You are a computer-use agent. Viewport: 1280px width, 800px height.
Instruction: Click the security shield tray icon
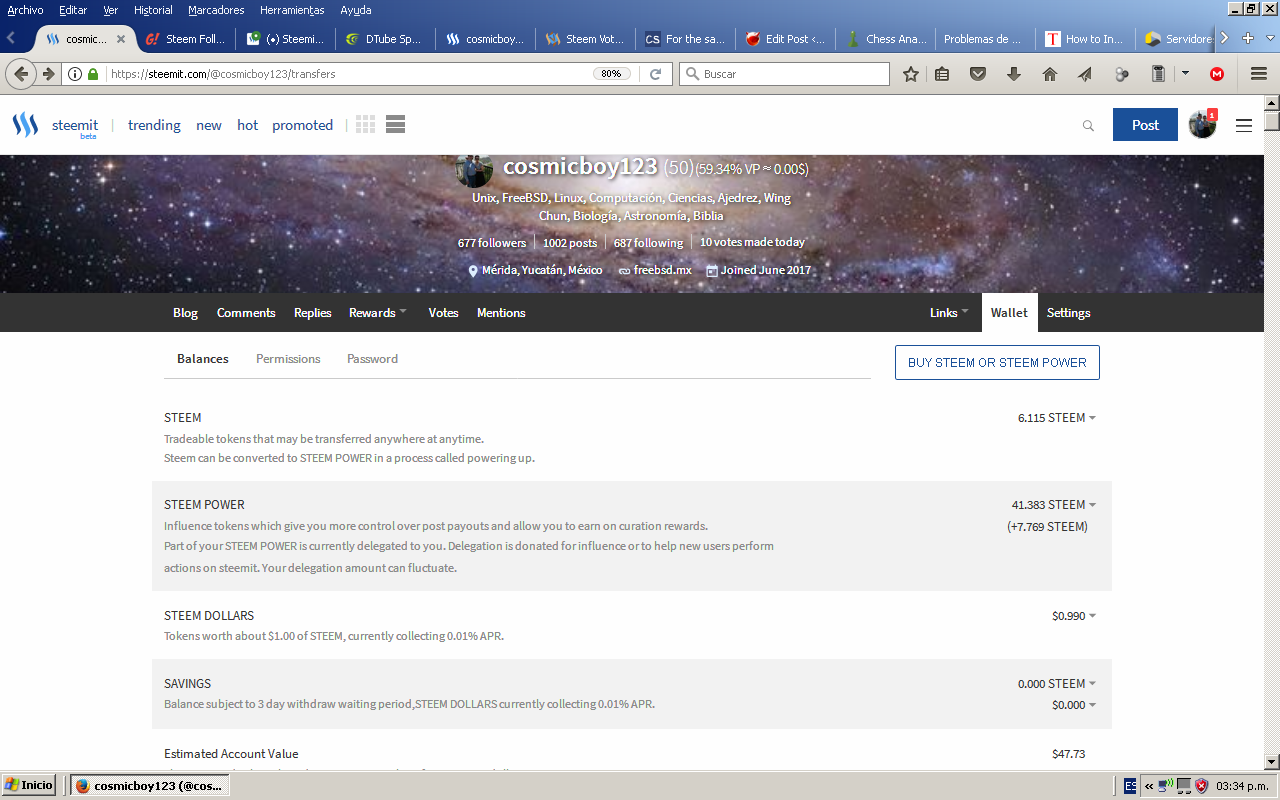[1201, 785]
